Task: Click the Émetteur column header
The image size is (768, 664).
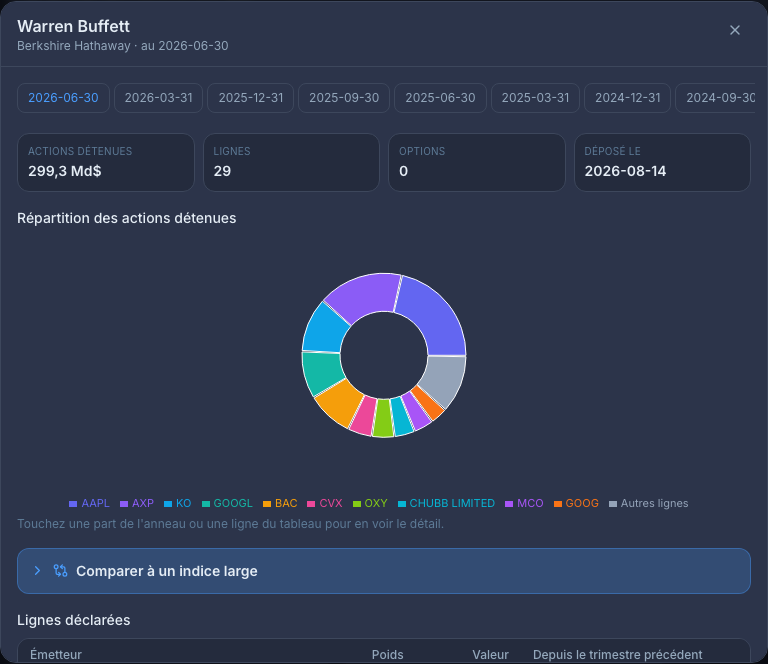Action: point(56,655)
